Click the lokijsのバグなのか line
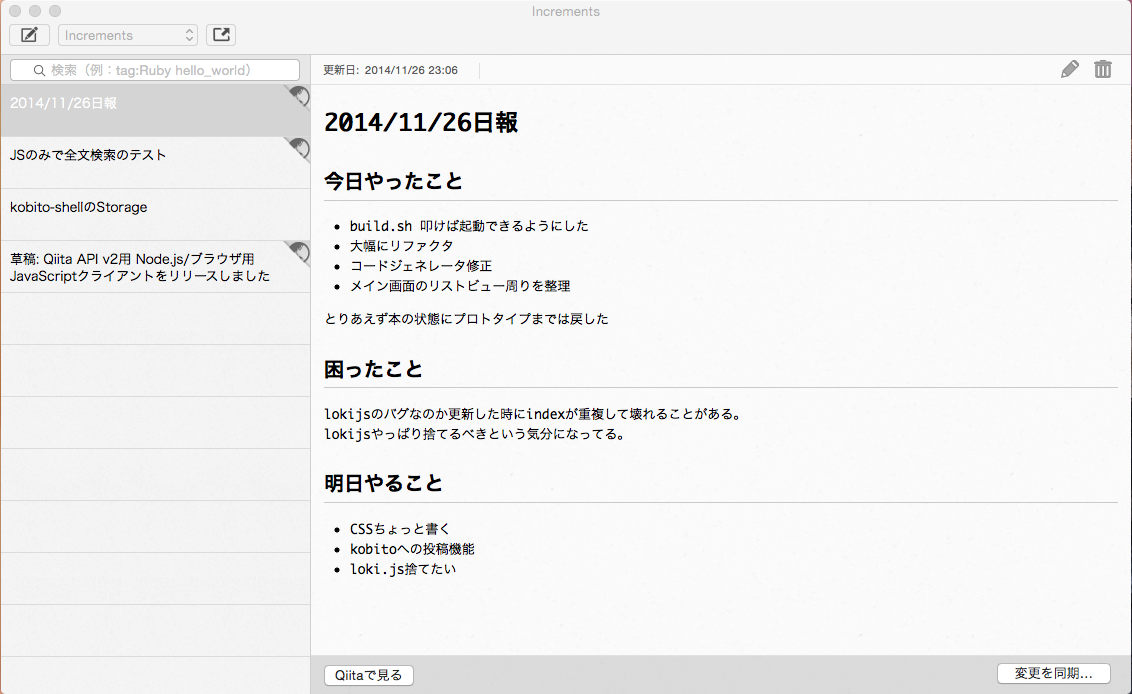 click(x=534, y=414)
